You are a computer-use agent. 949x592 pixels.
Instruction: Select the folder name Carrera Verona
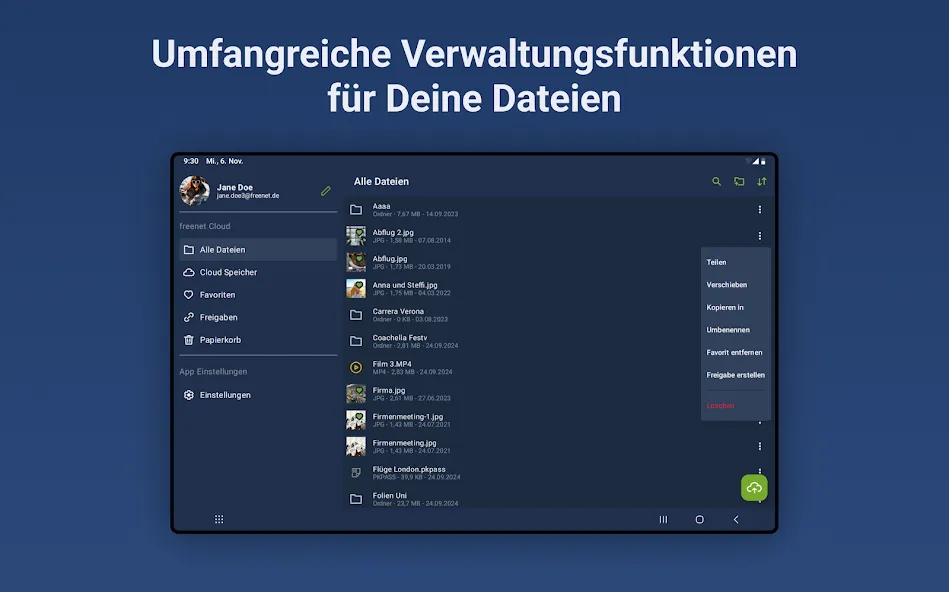[x=398, y=311]
